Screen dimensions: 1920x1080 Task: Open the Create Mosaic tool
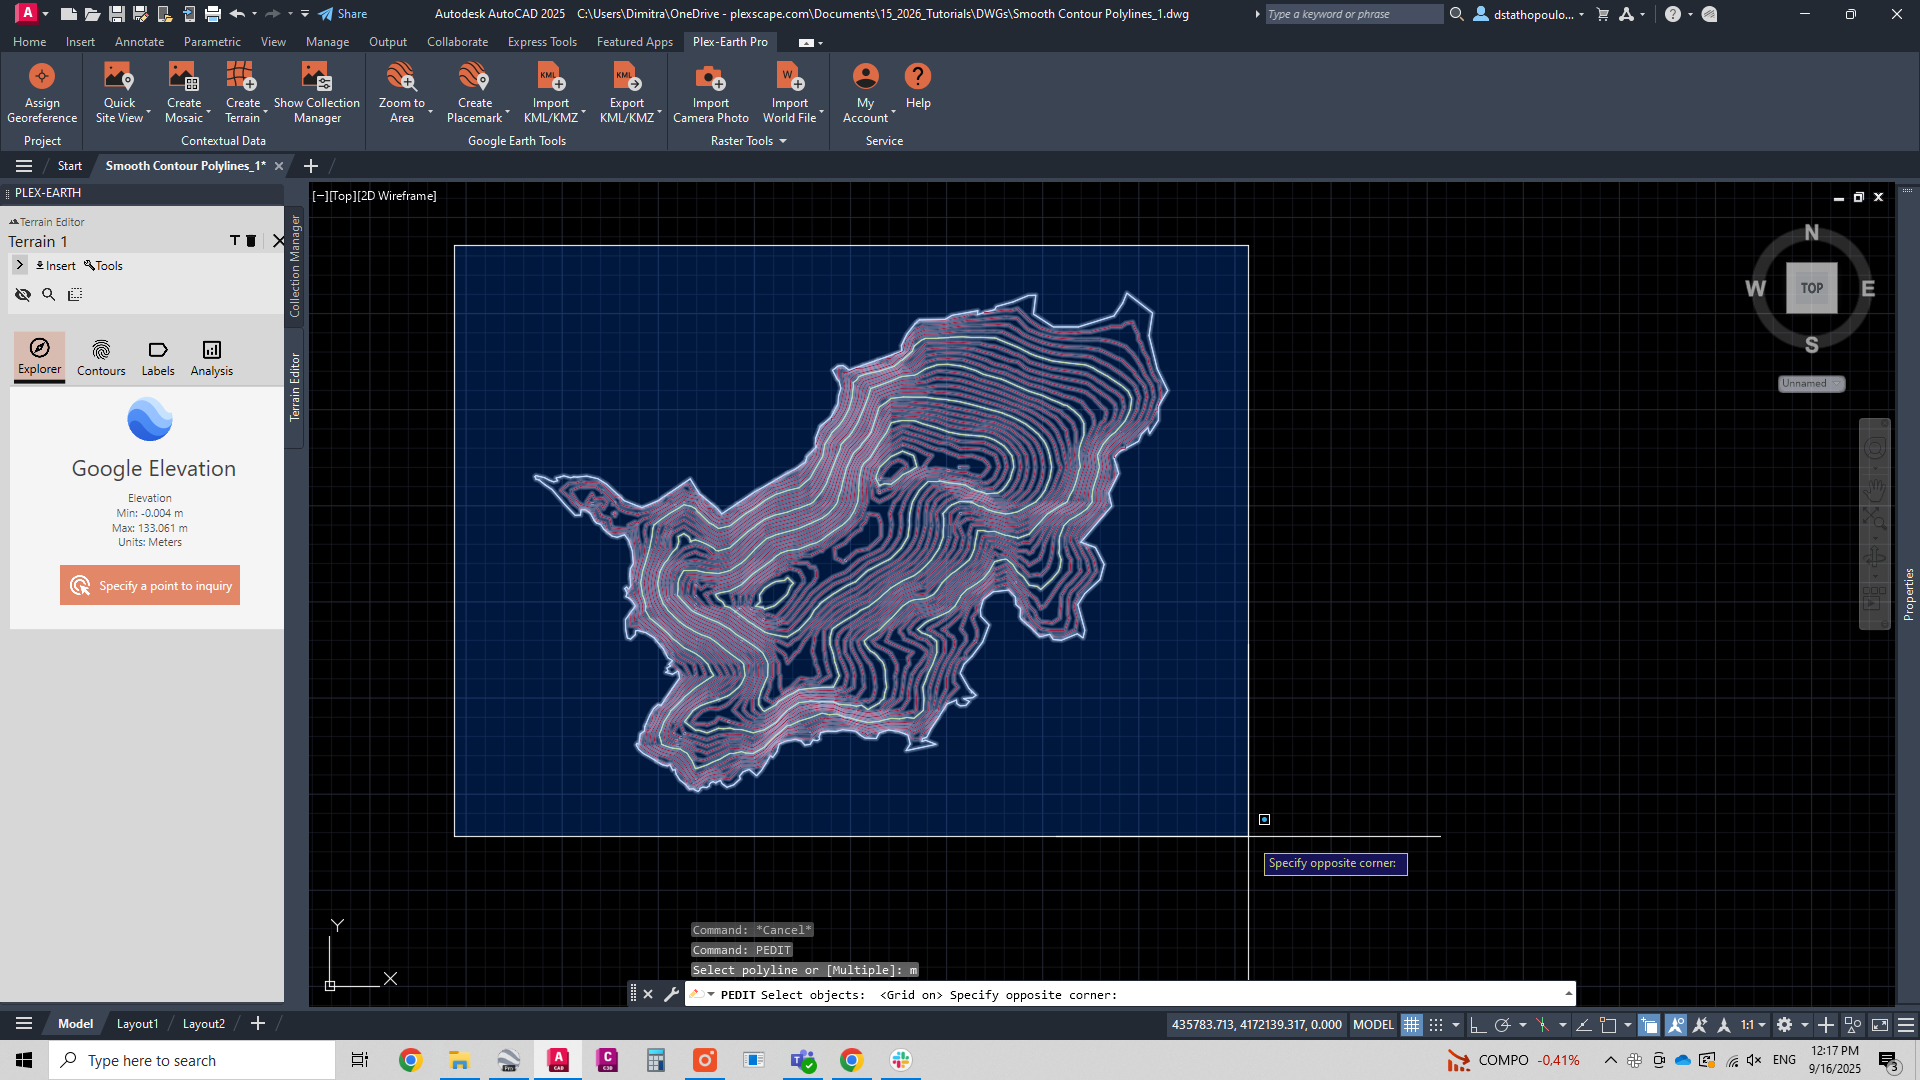coord(184,93)
